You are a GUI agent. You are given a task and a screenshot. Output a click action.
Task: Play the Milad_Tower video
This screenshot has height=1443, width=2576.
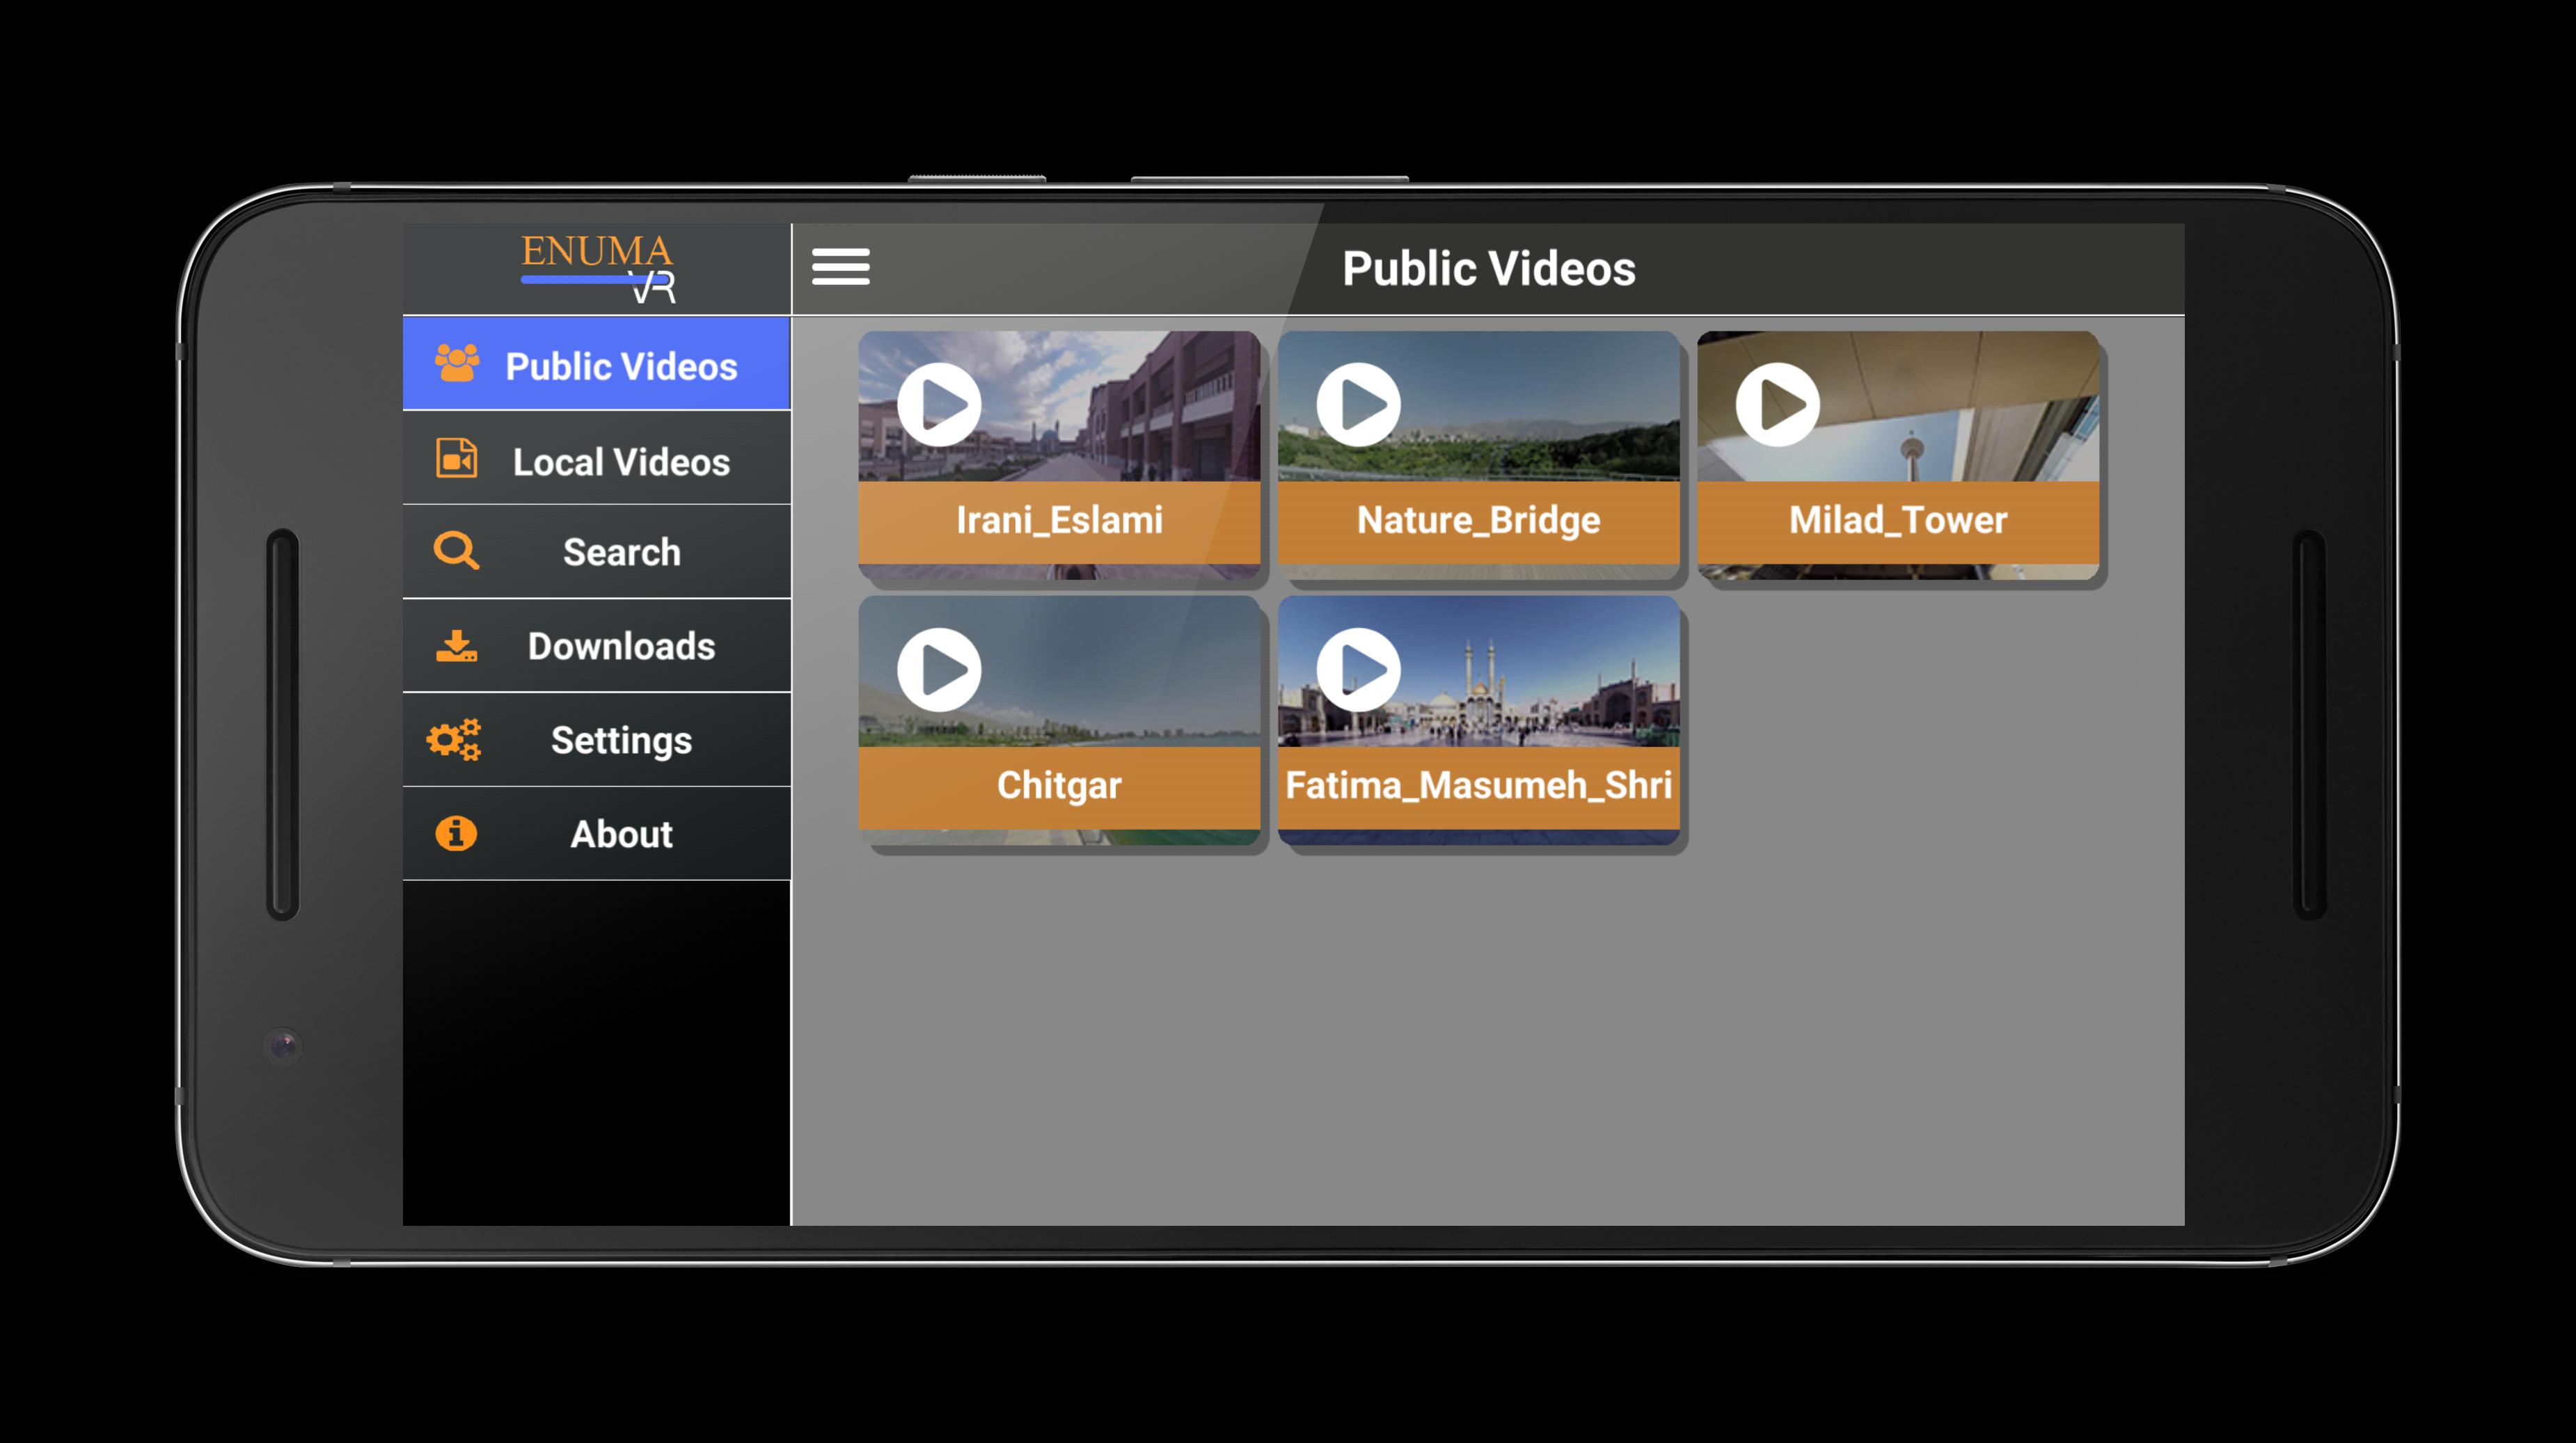[x=1777, y=405]
